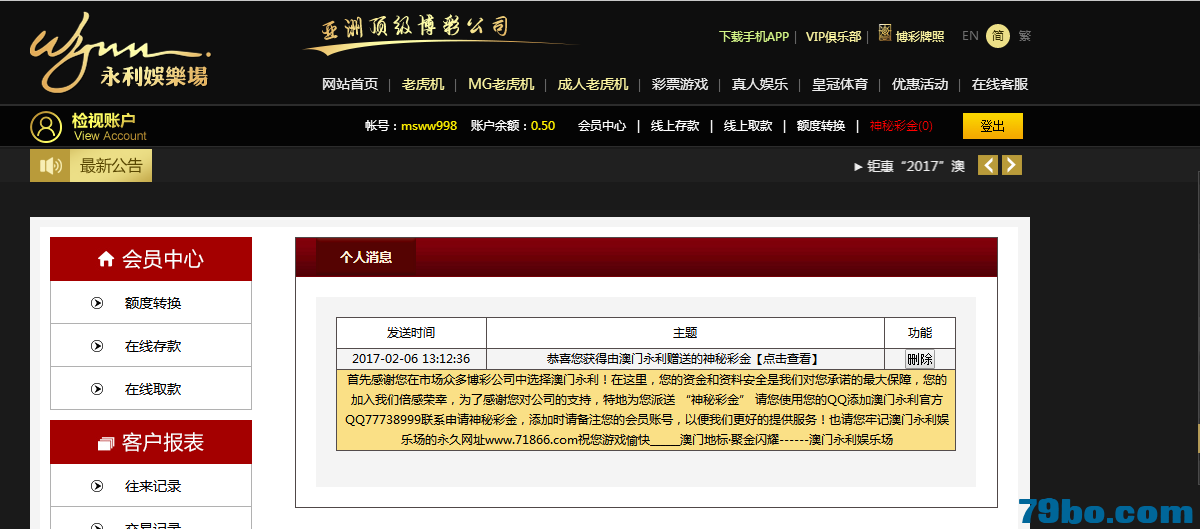
Task: Click the 登出 logout button
Action: (x=993, y=126)
